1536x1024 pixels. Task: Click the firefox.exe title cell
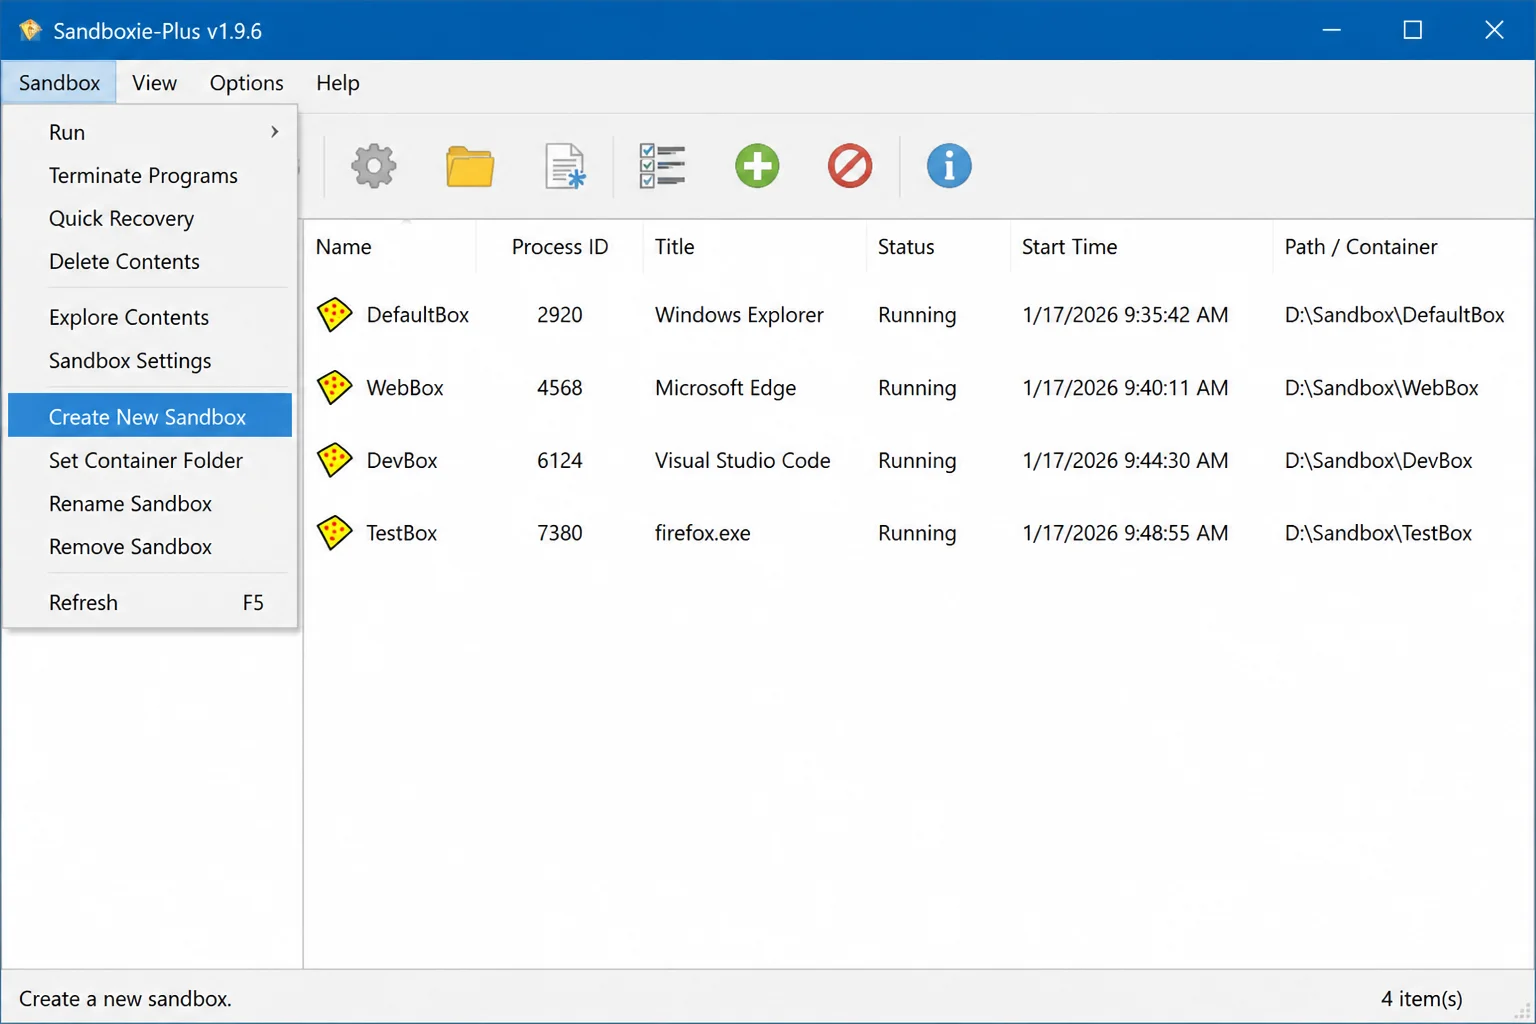click(702, 533)
